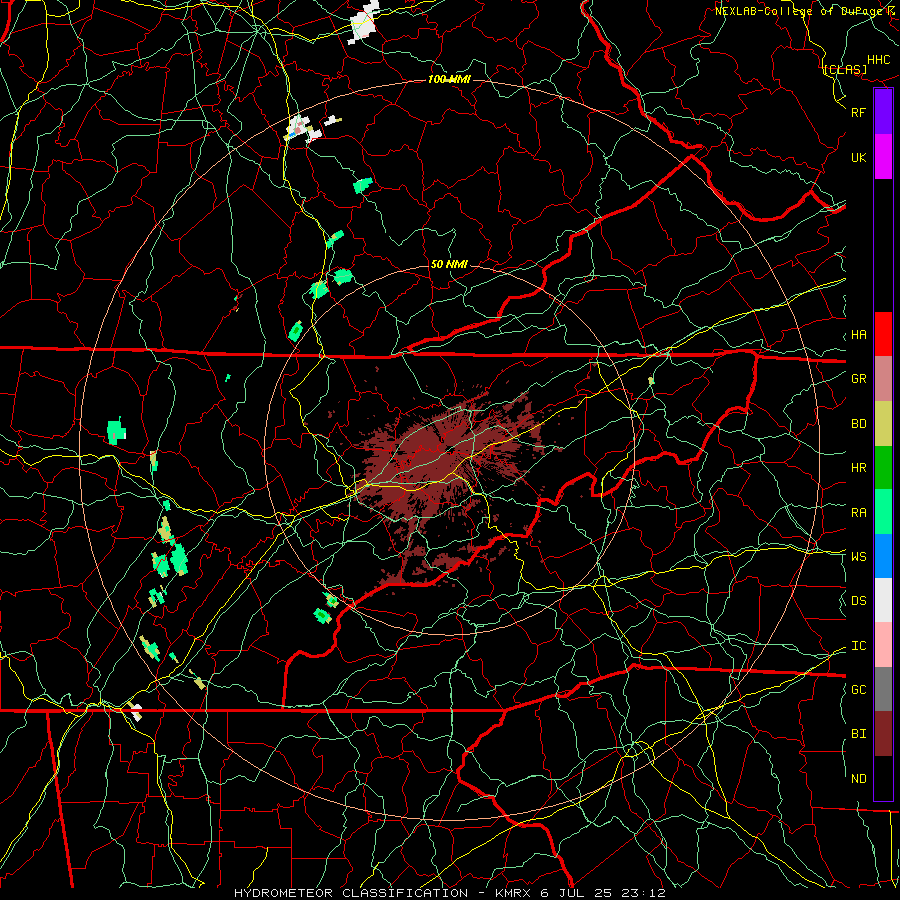The width and height of the screenshot is (900, 900).
Task: Select the GC legend label
Action: (x=859, y=690)
